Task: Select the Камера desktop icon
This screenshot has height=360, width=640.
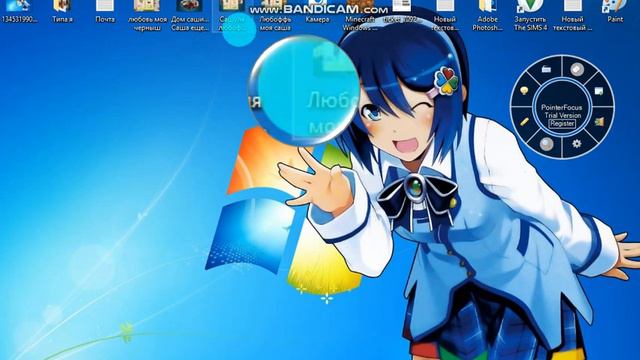Action: tap(317, 12)
